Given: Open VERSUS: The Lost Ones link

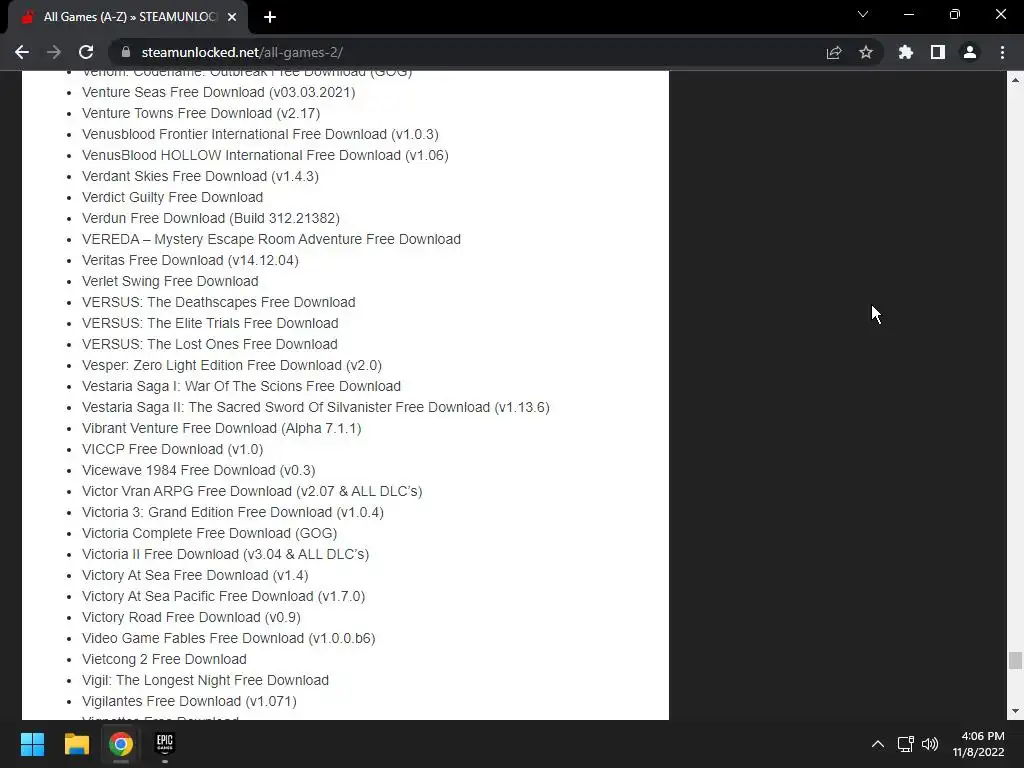Looking at the screenshot, I should tap(210, 344).
